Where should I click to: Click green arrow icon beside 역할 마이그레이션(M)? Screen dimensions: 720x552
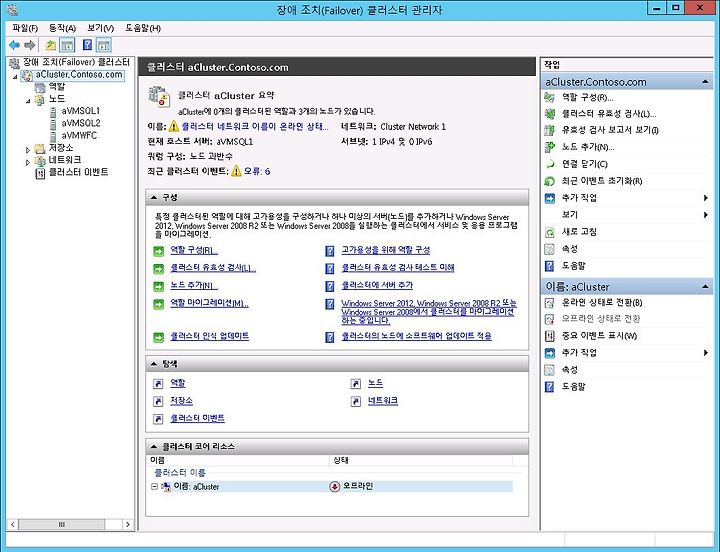click(158, 304)
